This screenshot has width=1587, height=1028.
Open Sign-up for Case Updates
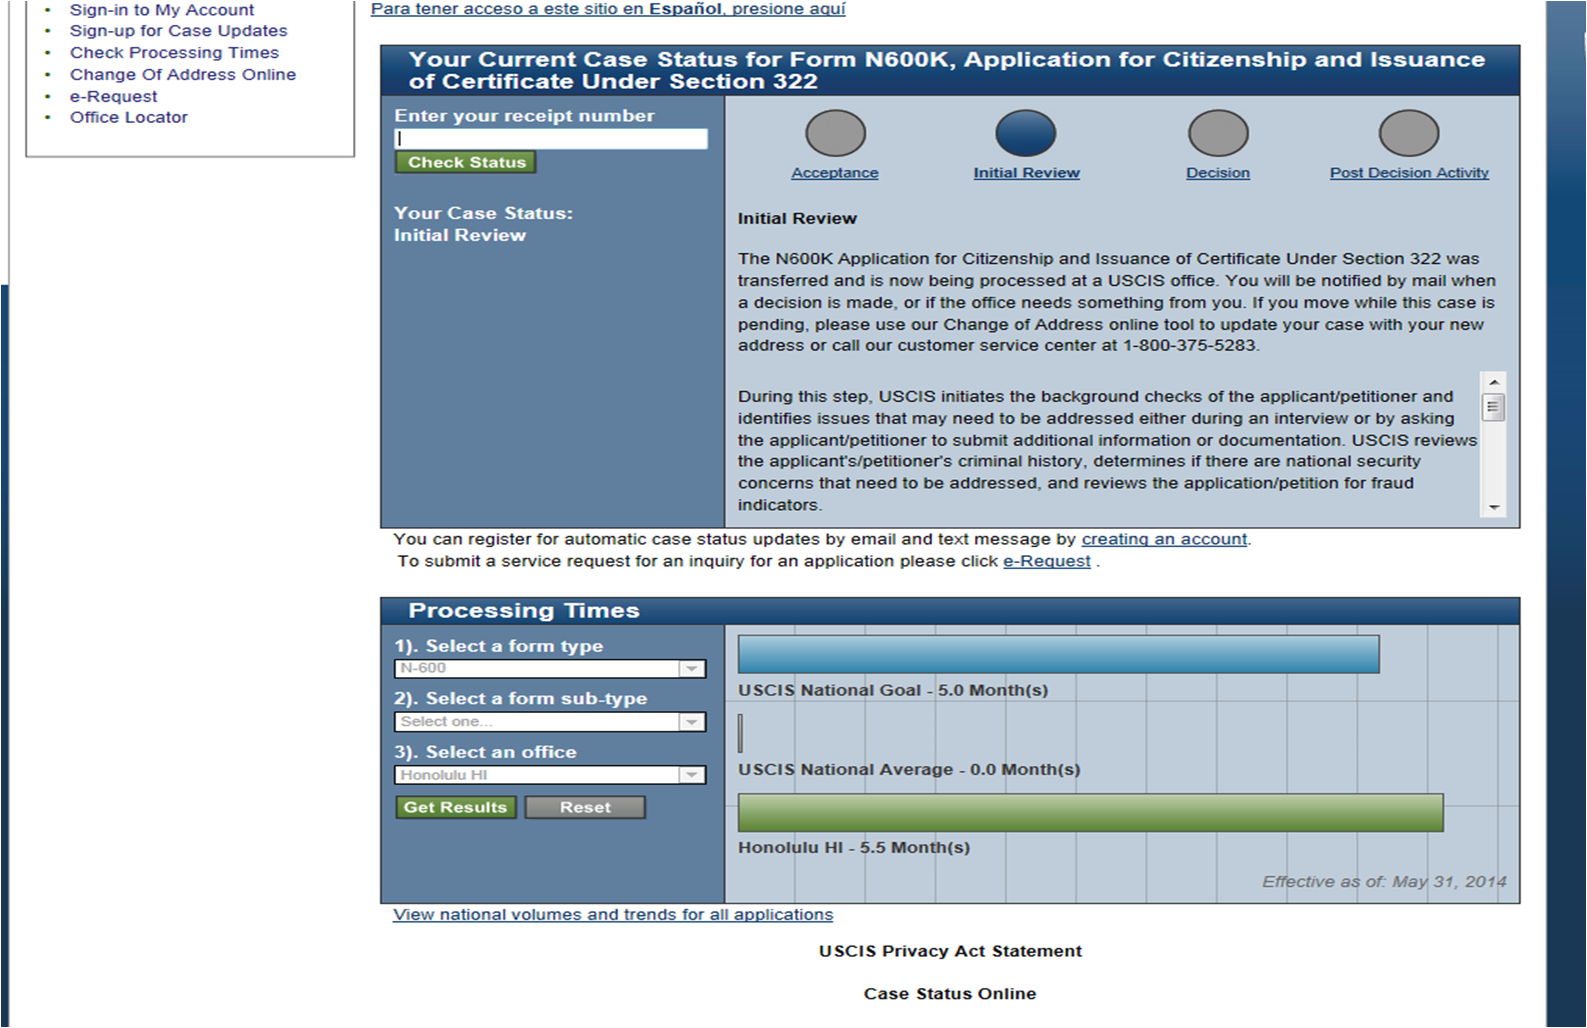tap(178, 31)
